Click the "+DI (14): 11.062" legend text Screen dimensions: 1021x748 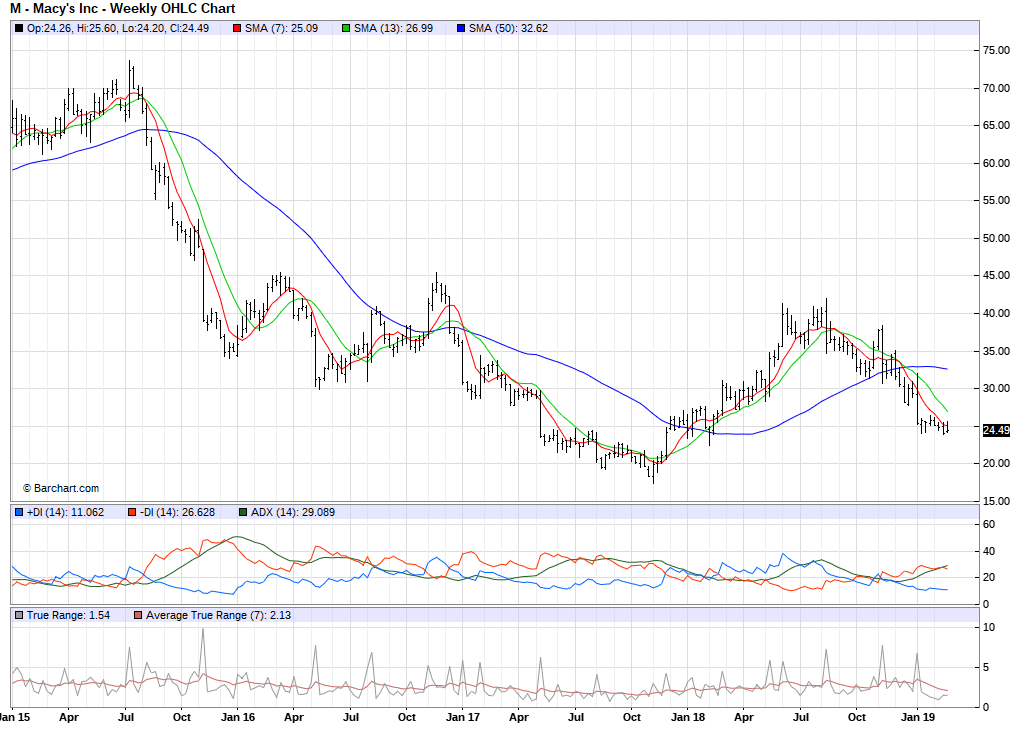pyautogui.click(x=65, y=512)
